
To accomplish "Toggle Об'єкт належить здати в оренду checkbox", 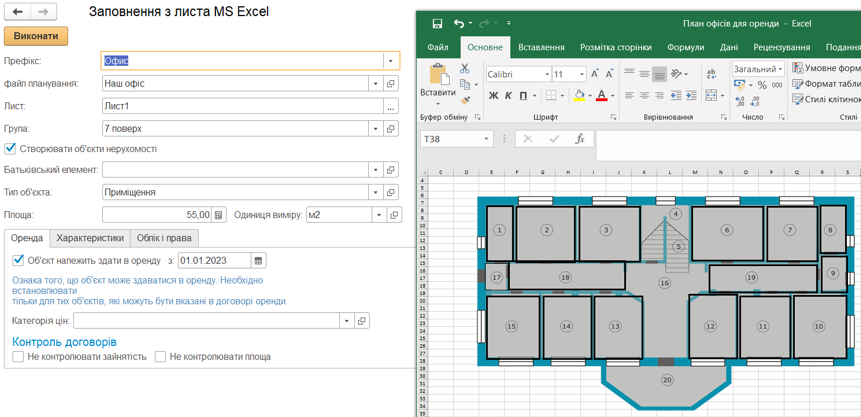I will (x=18, y=260).
